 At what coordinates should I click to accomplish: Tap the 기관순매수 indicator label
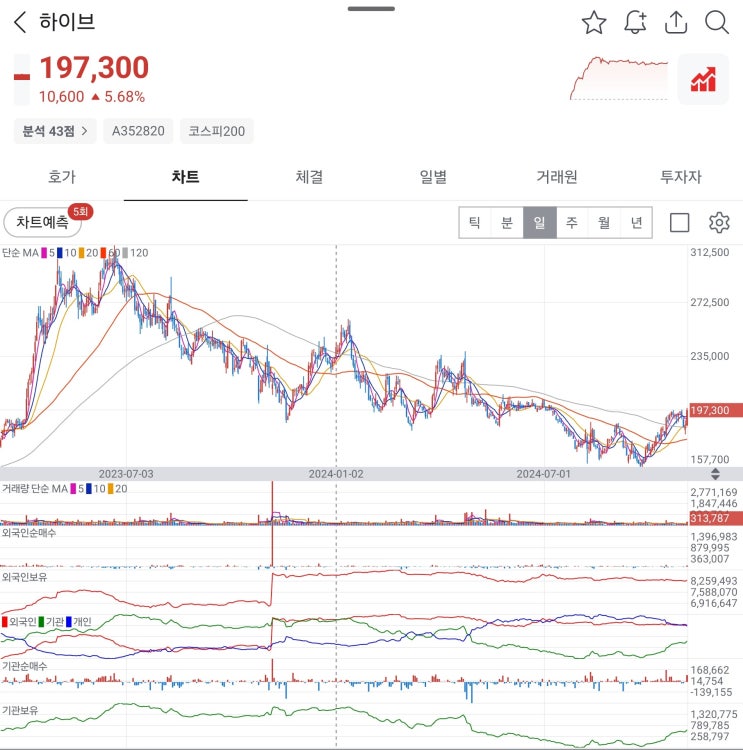coord(24,666)
